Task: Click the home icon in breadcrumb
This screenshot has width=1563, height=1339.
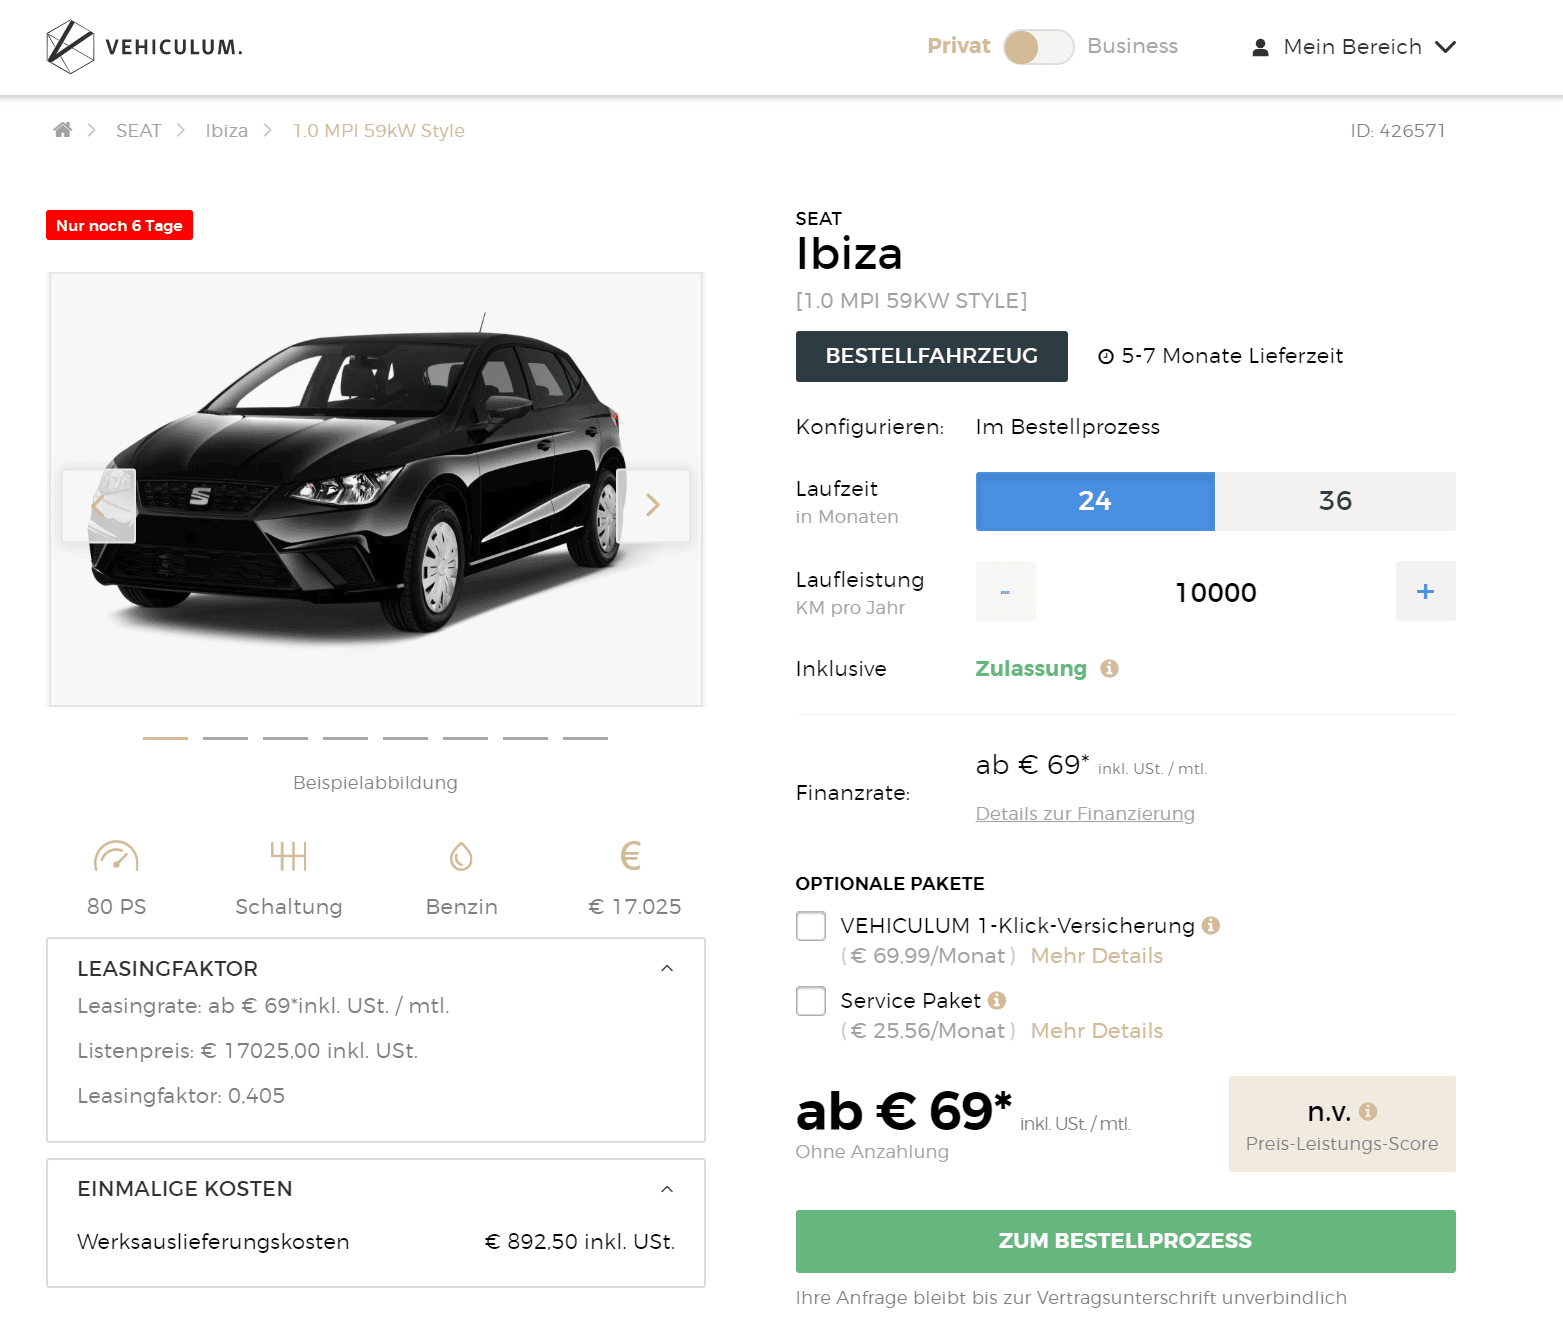Action: coord(63,130)
